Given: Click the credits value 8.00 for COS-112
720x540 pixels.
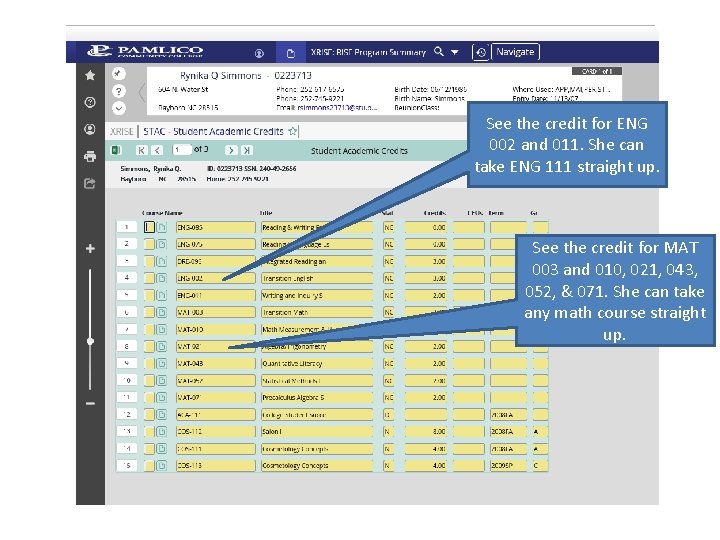Looking at the screenshot, I should [426, 431].
